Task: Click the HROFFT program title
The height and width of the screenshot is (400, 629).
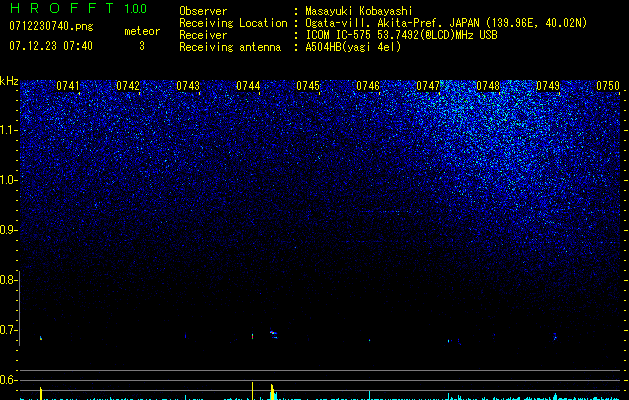Action: 62,8
